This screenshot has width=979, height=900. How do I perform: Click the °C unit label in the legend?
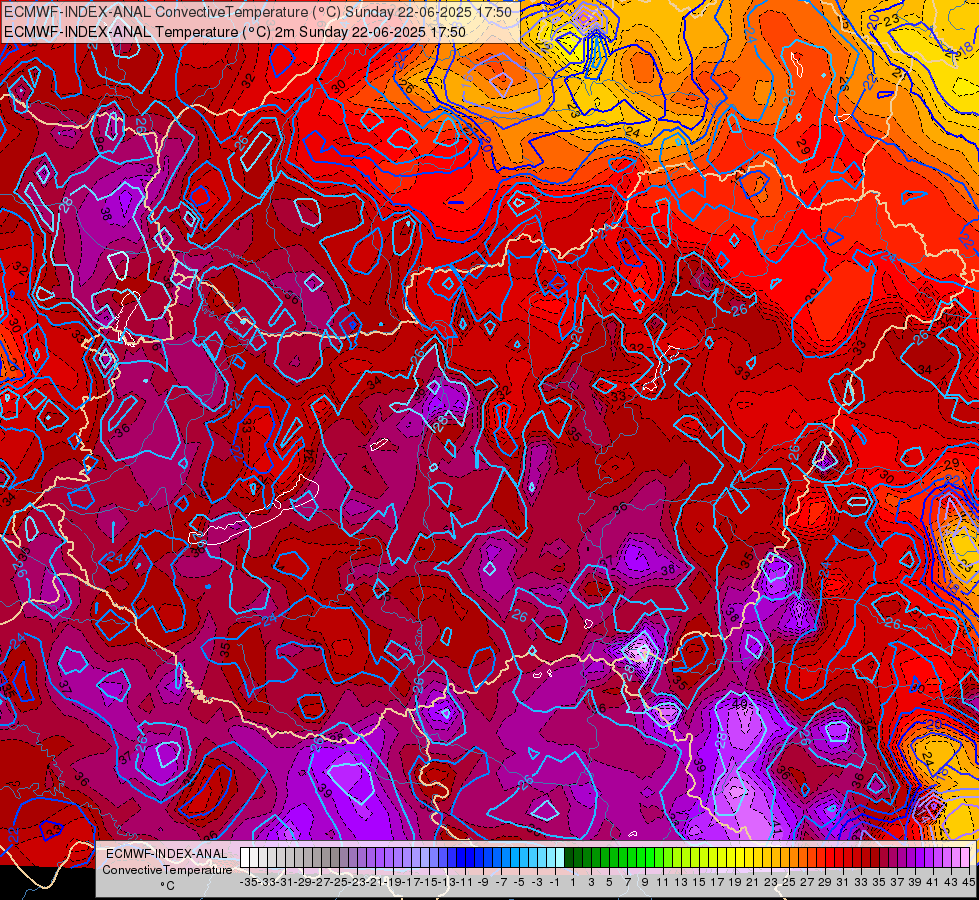pos(167,886)
